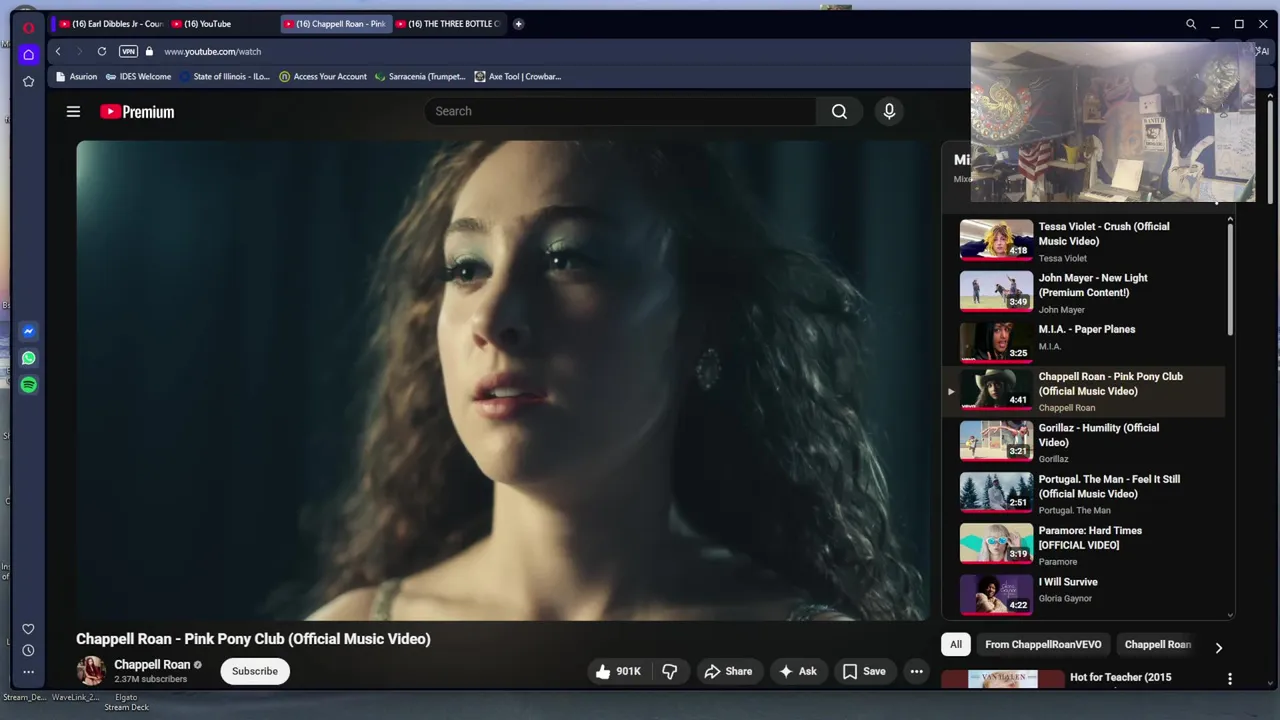Click Opera menu logo top-left
This screenshot has height=720, width=1280.
click(29, 26)
